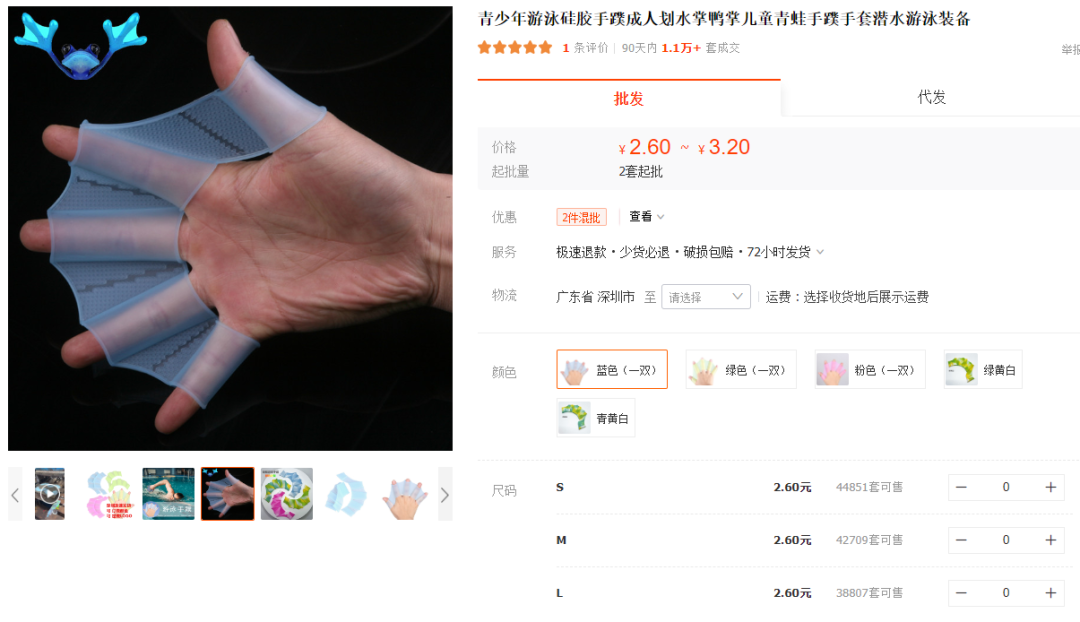Increase size M quantity with plus
Image resolution: width=1080 pixels, height=622 pixels.
tap(1050, 540)
